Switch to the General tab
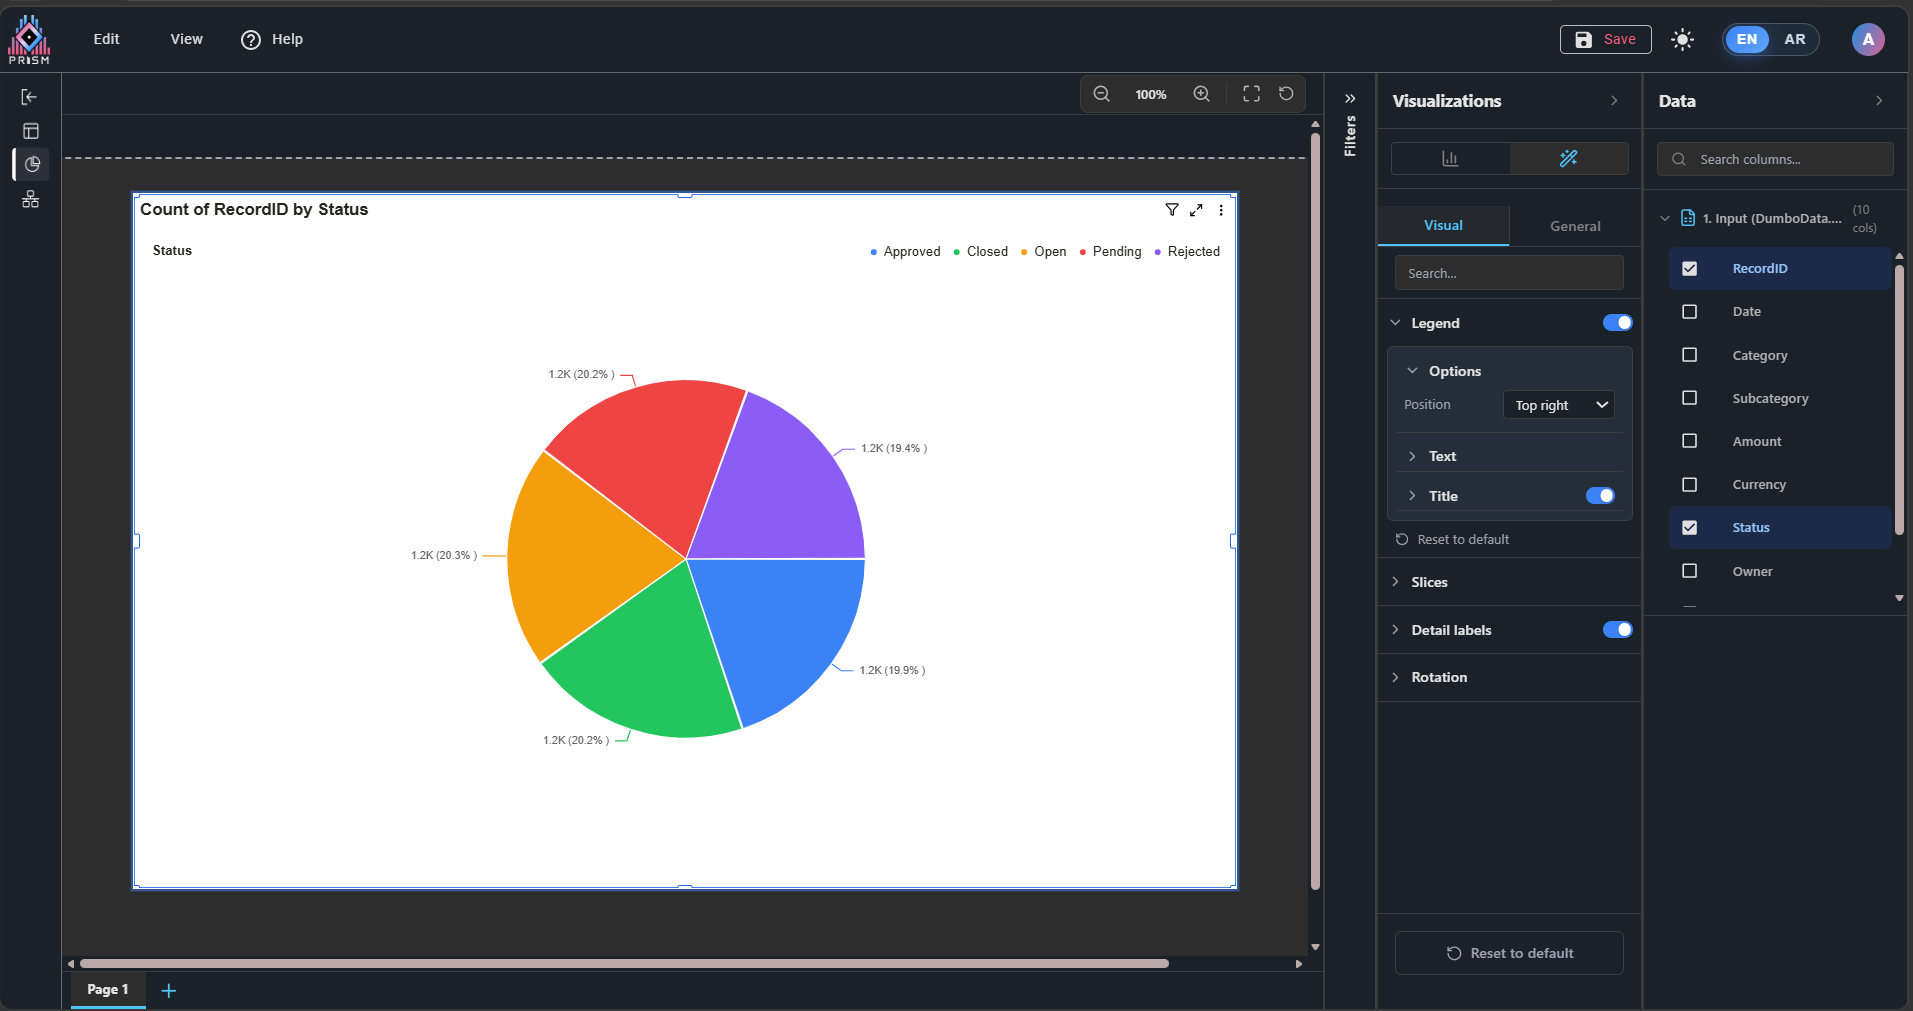 click(1574, 226)
